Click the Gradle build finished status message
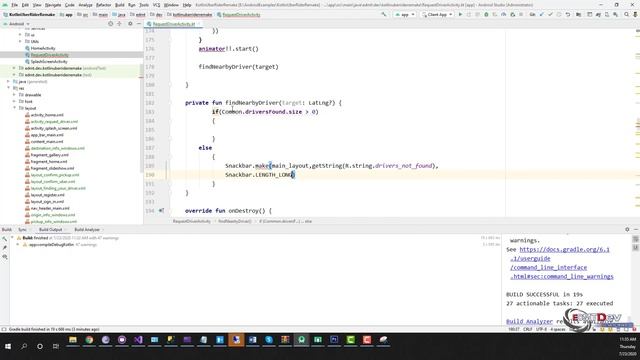 [x=54, y=329]
